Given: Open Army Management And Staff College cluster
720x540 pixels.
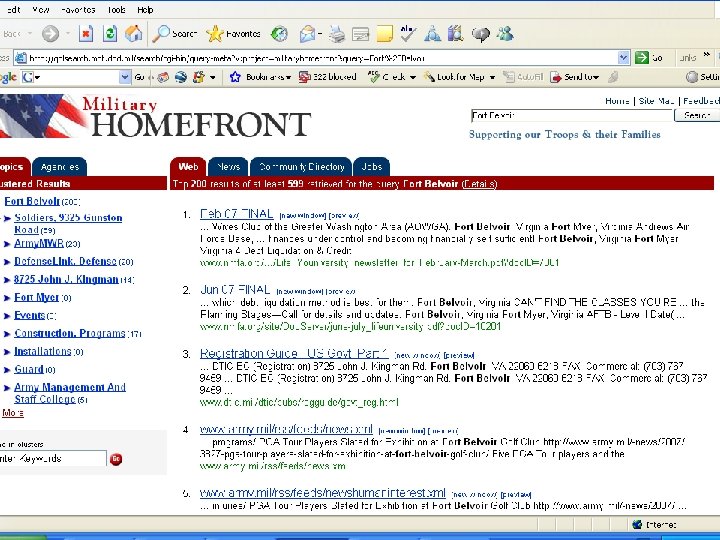Looking at the screenshot, I should (69, 393).
